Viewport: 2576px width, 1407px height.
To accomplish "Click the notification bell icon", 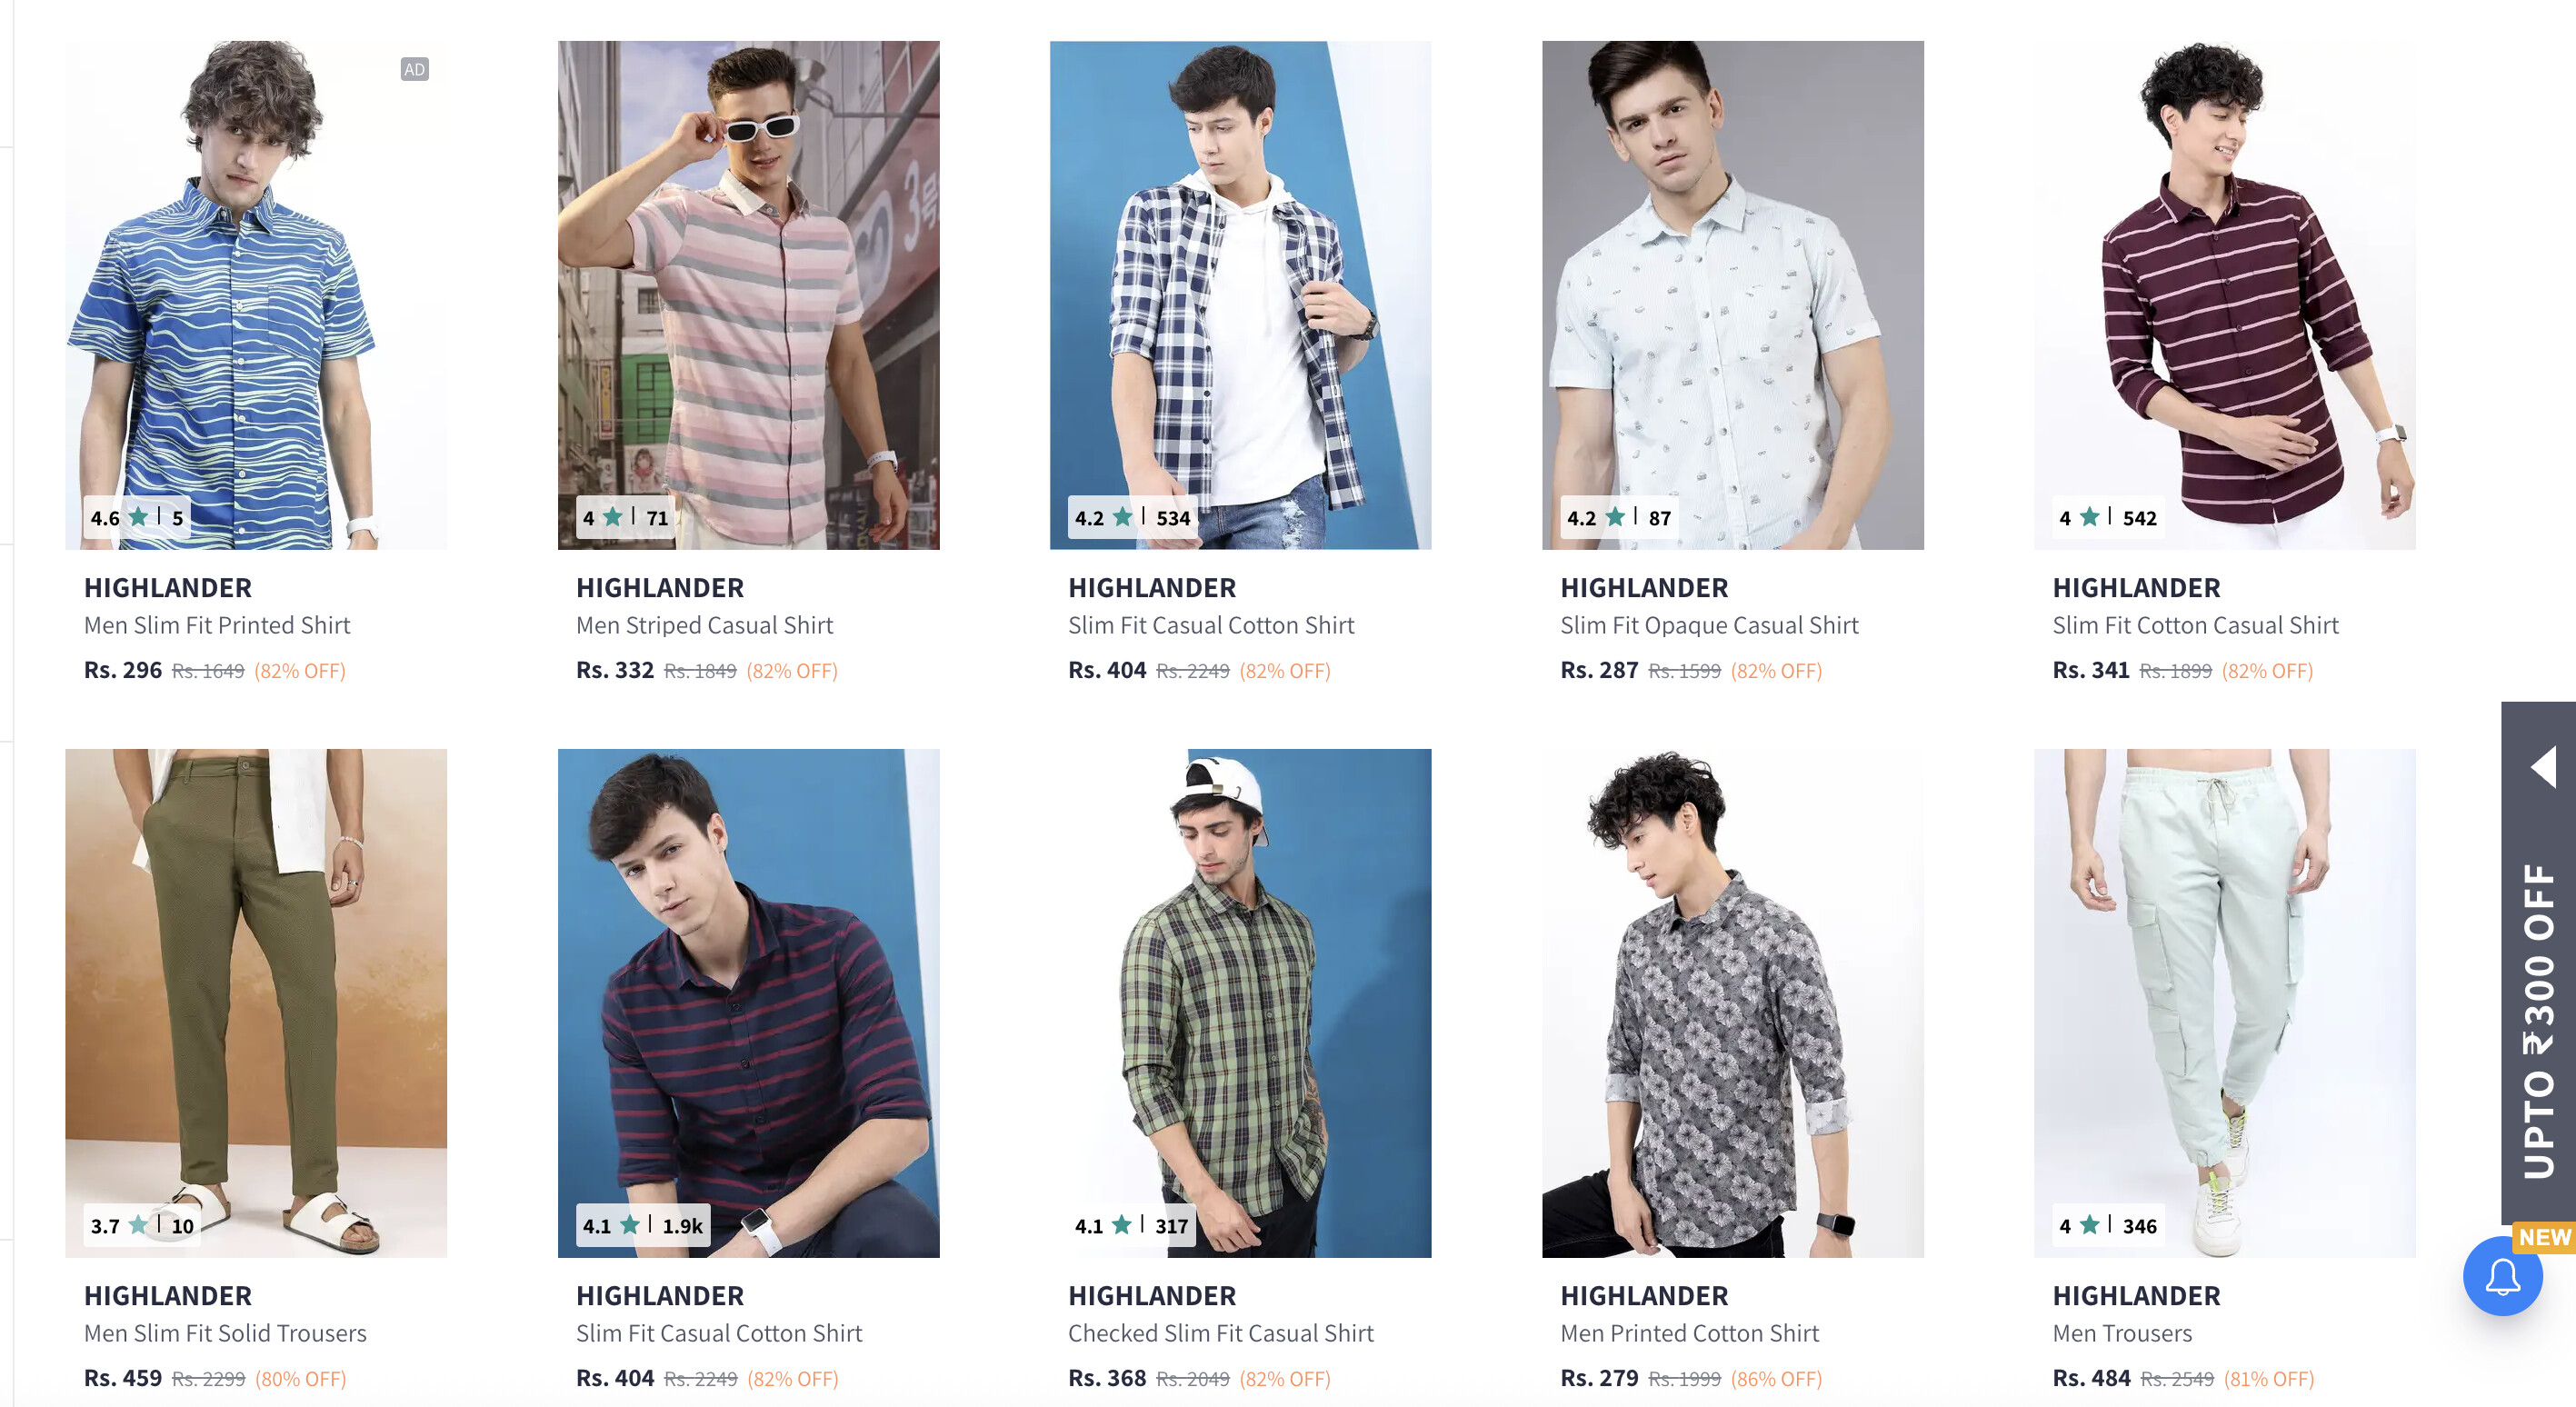I will 2502,1277.
